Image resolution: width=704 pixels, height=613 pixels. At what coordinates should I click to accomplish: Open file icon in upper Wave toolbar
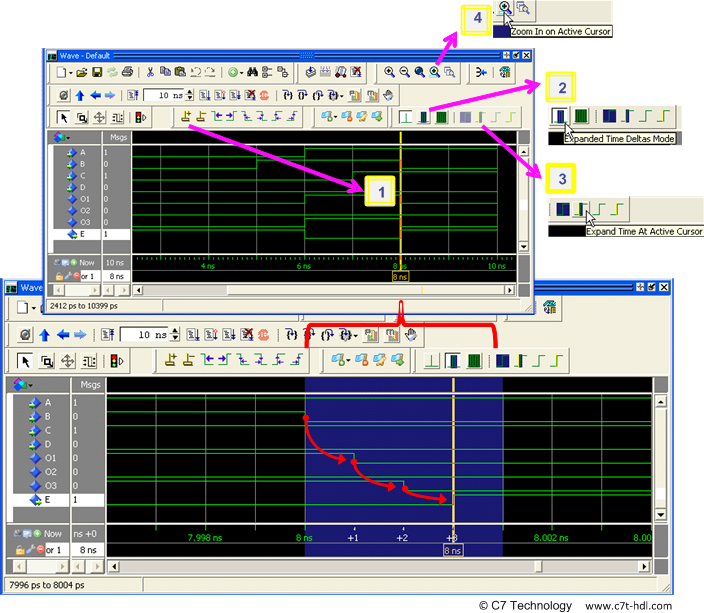click(x=81, y=72)
